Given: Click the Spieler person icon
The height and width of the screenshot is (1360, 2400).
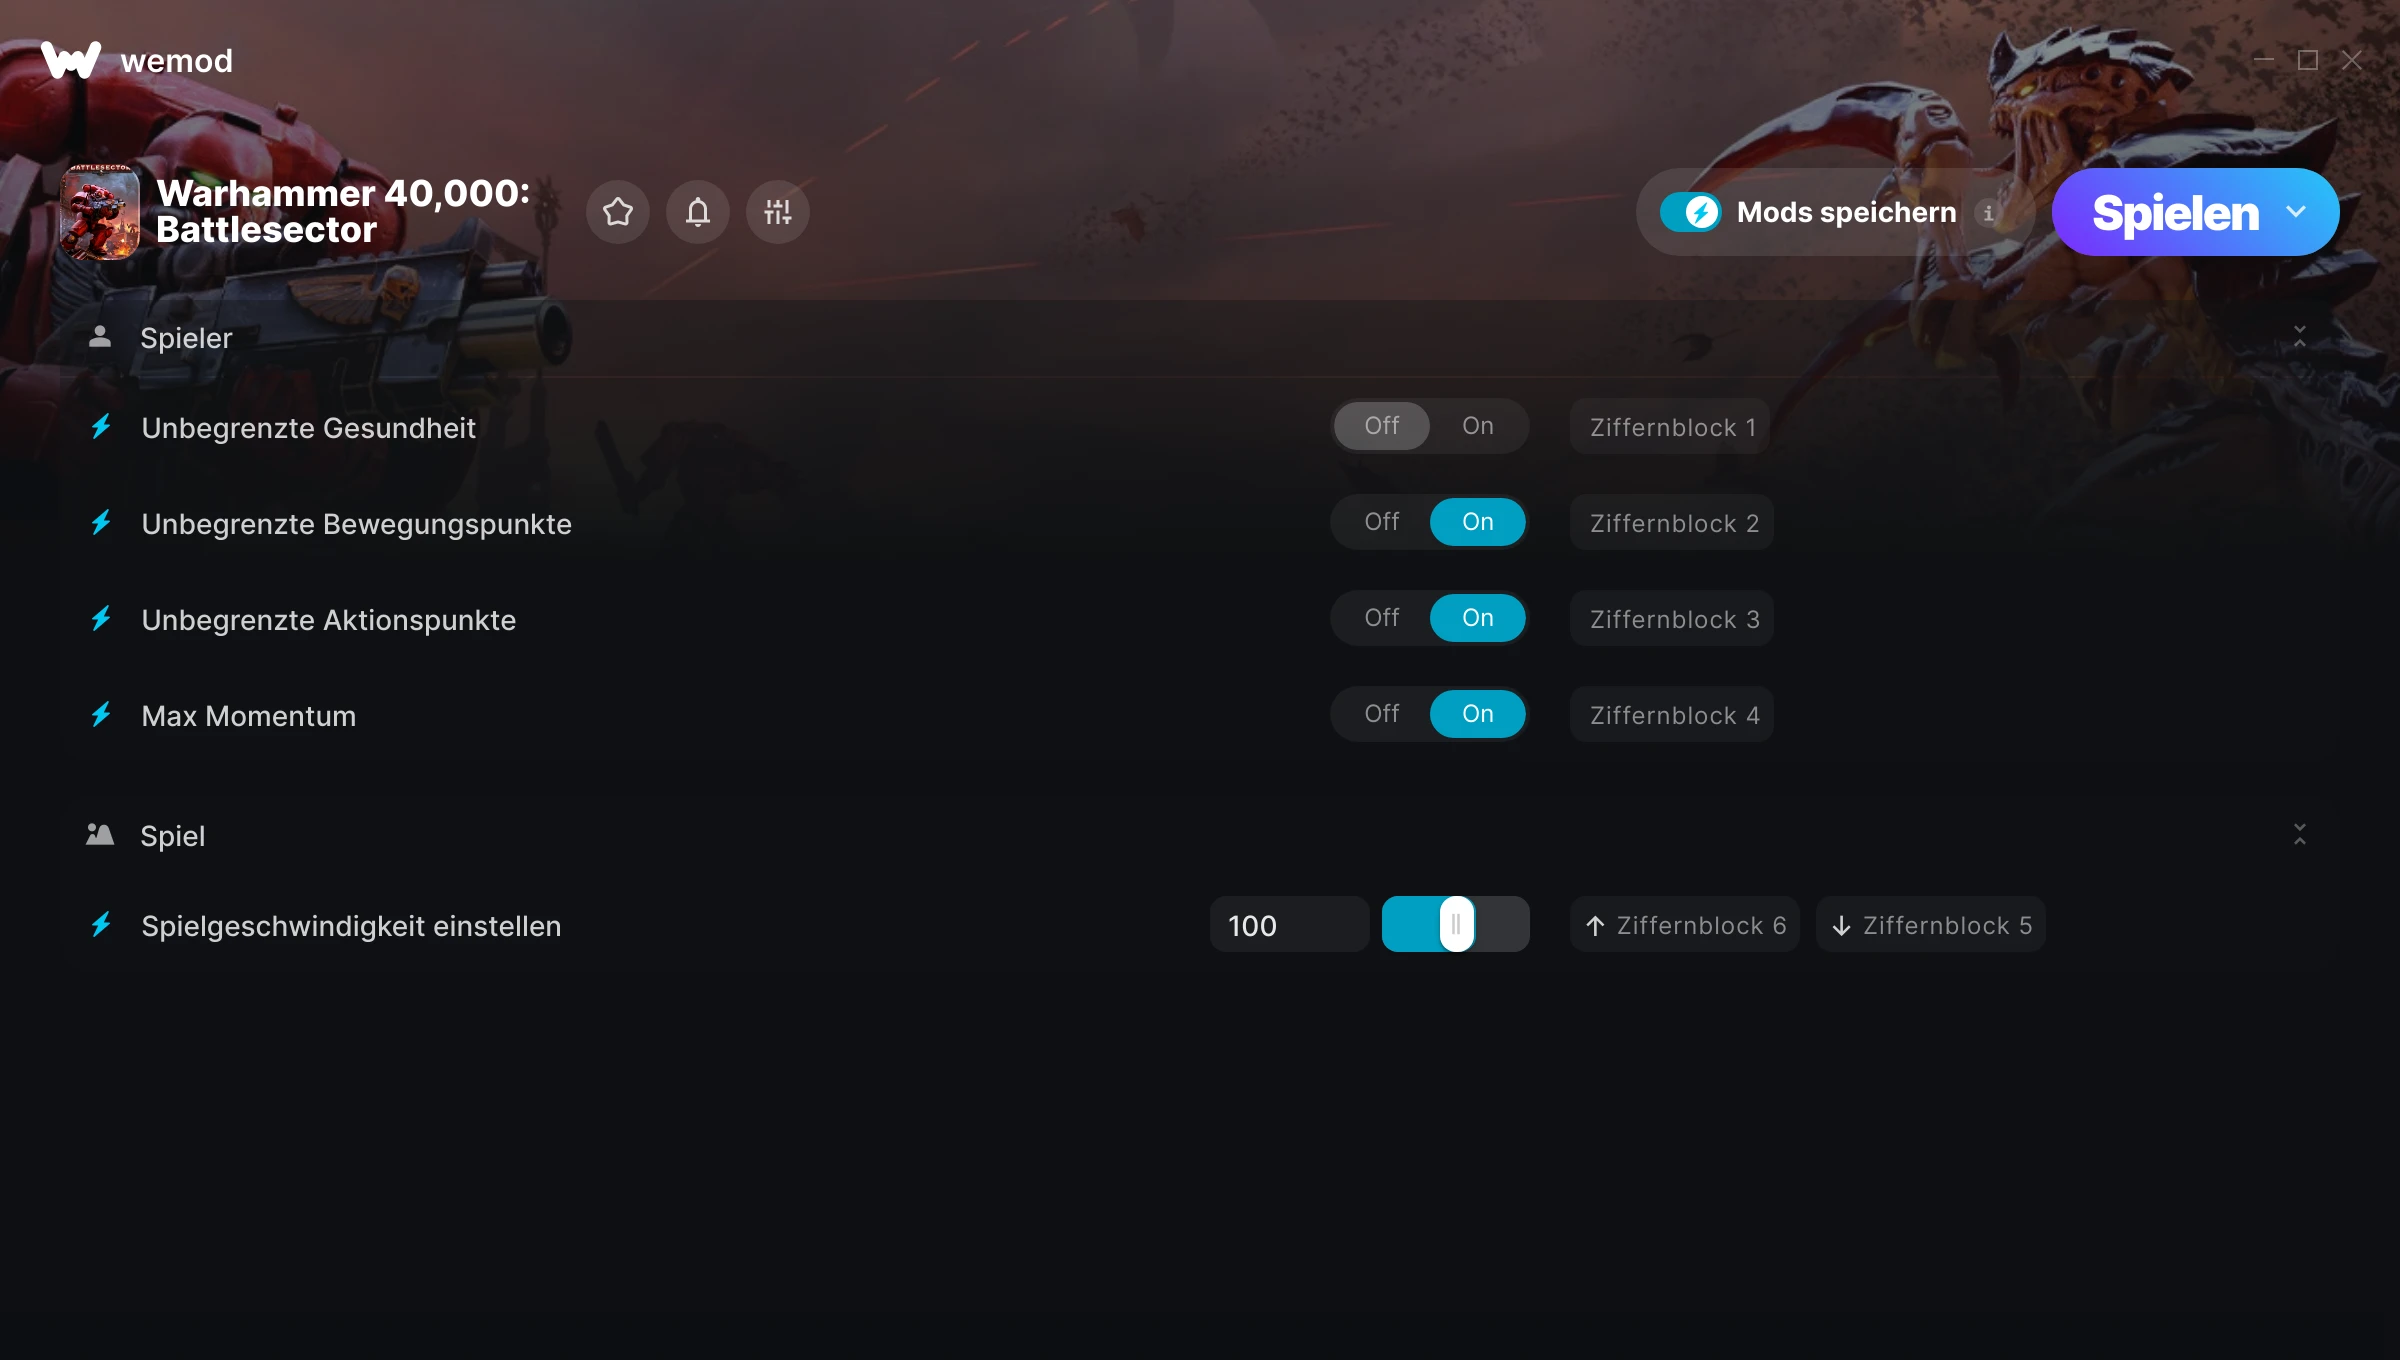Looking at the screenshot, I should click(99, 337).
